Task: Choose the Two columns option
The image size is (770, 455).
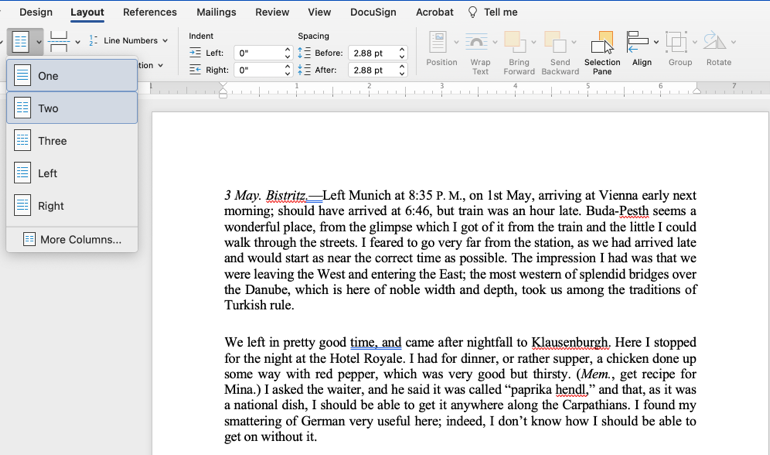Action: [x=72, y=108]
